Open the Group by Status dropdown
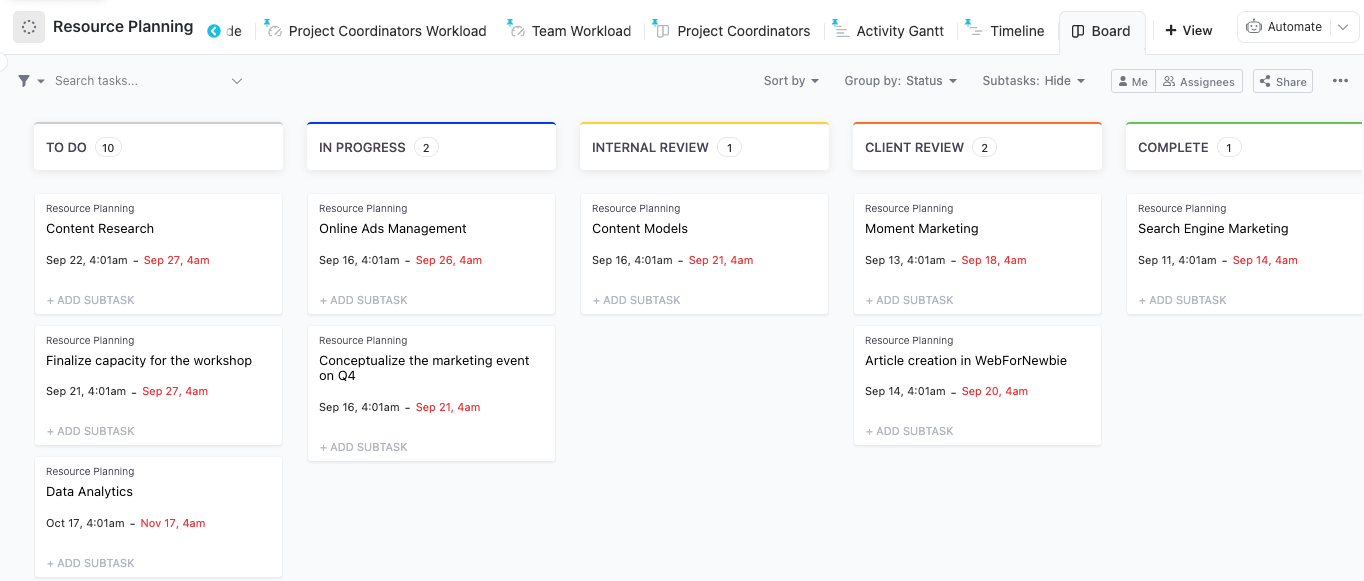 (900, 81)
